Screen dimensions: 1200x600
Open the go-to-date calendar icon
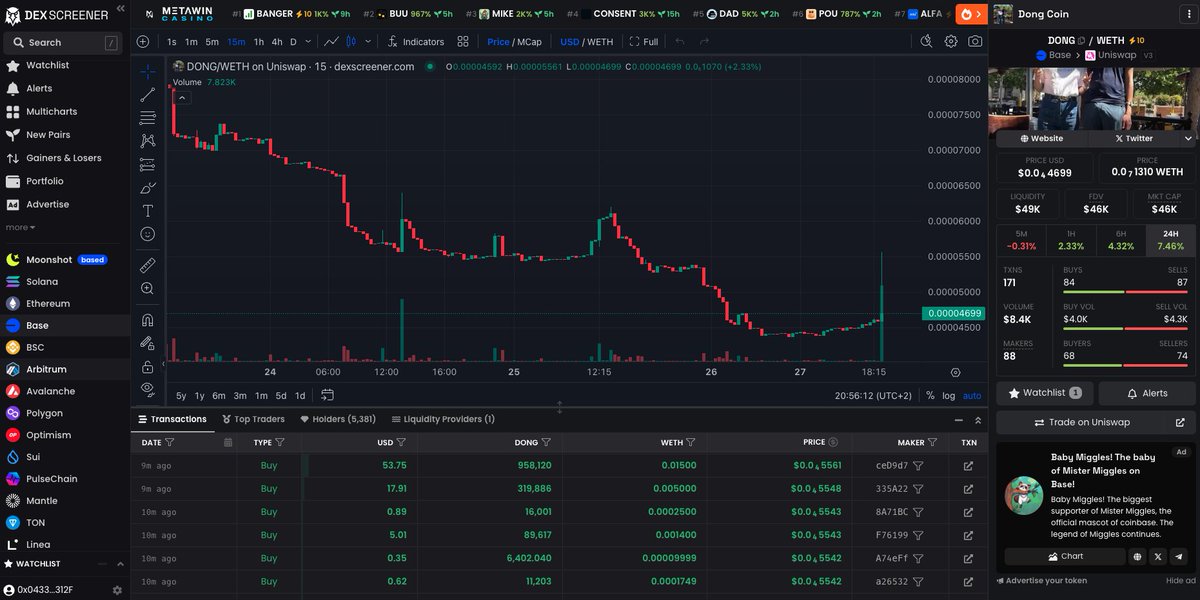327,396
